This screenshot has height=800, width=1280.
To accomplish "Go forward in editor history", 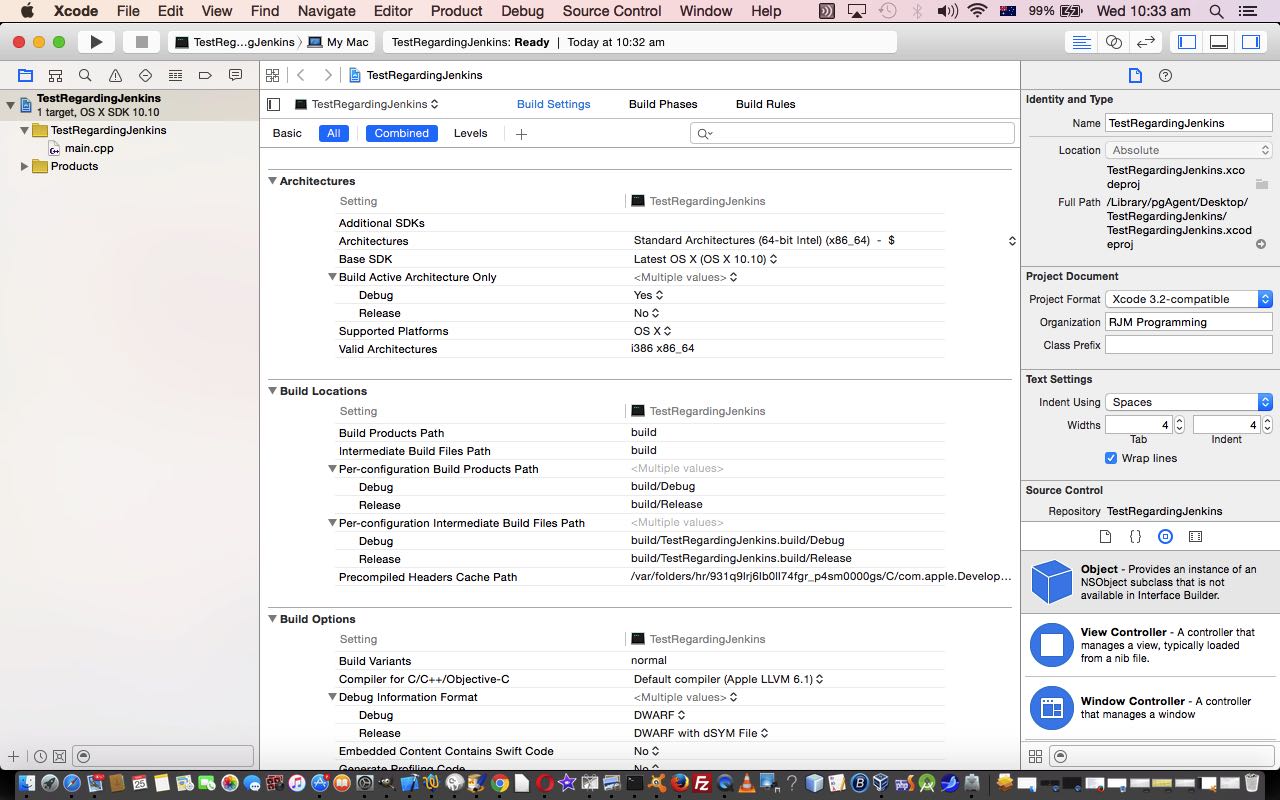I will tap(327, 75).
